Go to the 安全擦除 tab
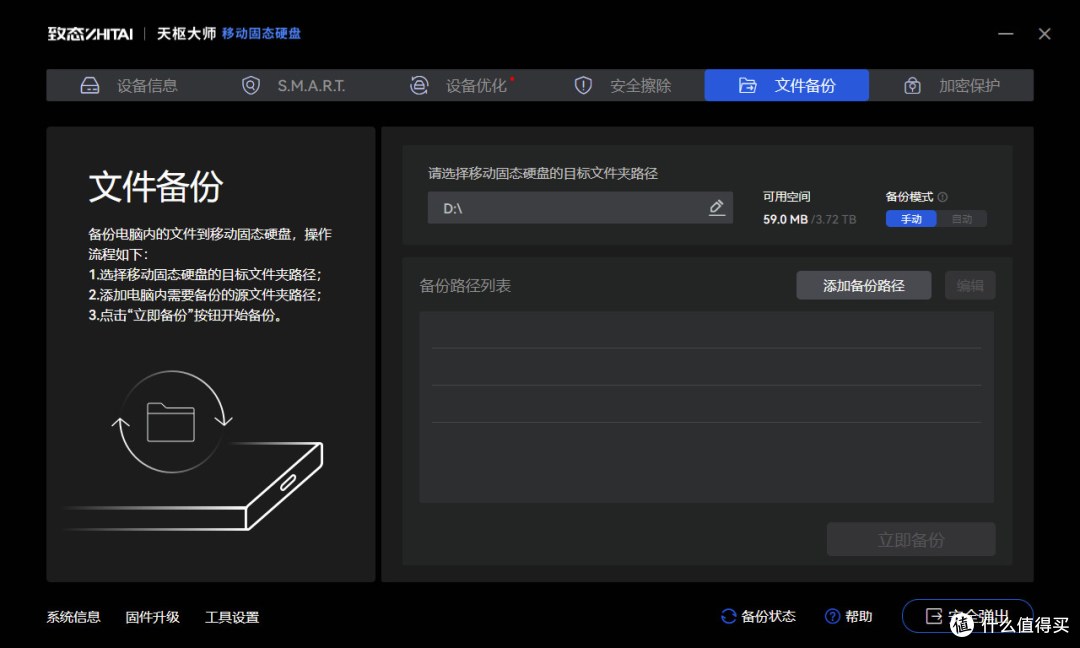Viewport: 1080px width, 648px height. (x=623, y=85)
